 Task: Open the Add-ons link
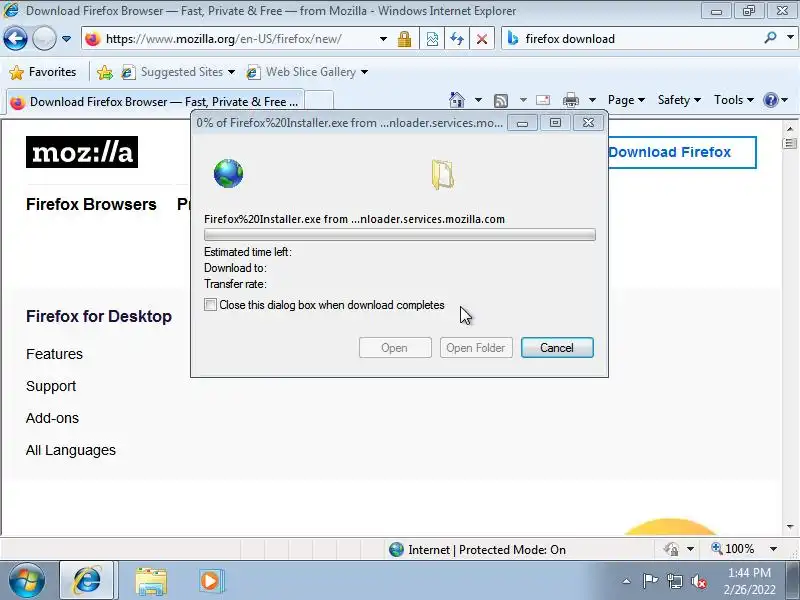[x=53, y=418]
